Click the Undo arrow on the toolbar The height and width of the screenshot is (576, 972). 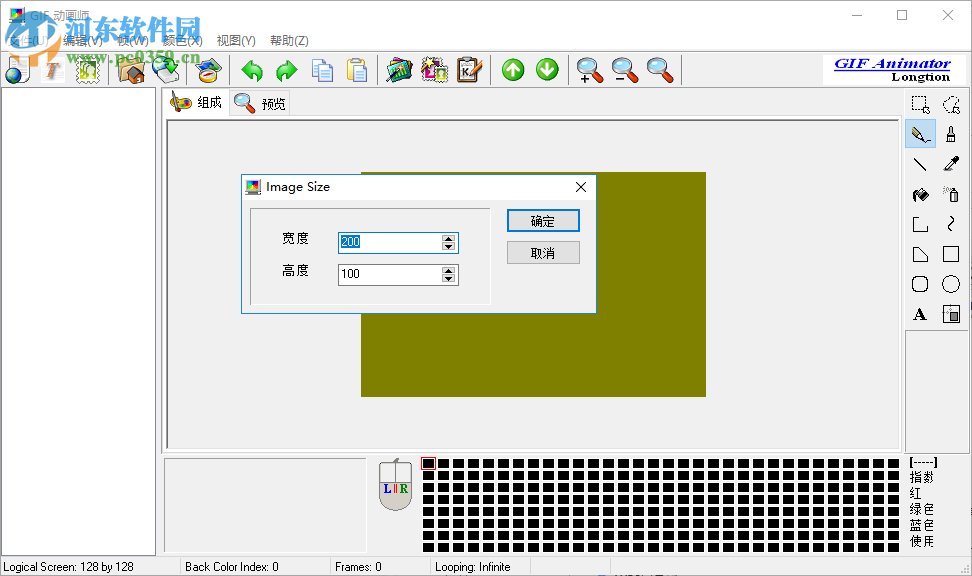coord(250,70)
